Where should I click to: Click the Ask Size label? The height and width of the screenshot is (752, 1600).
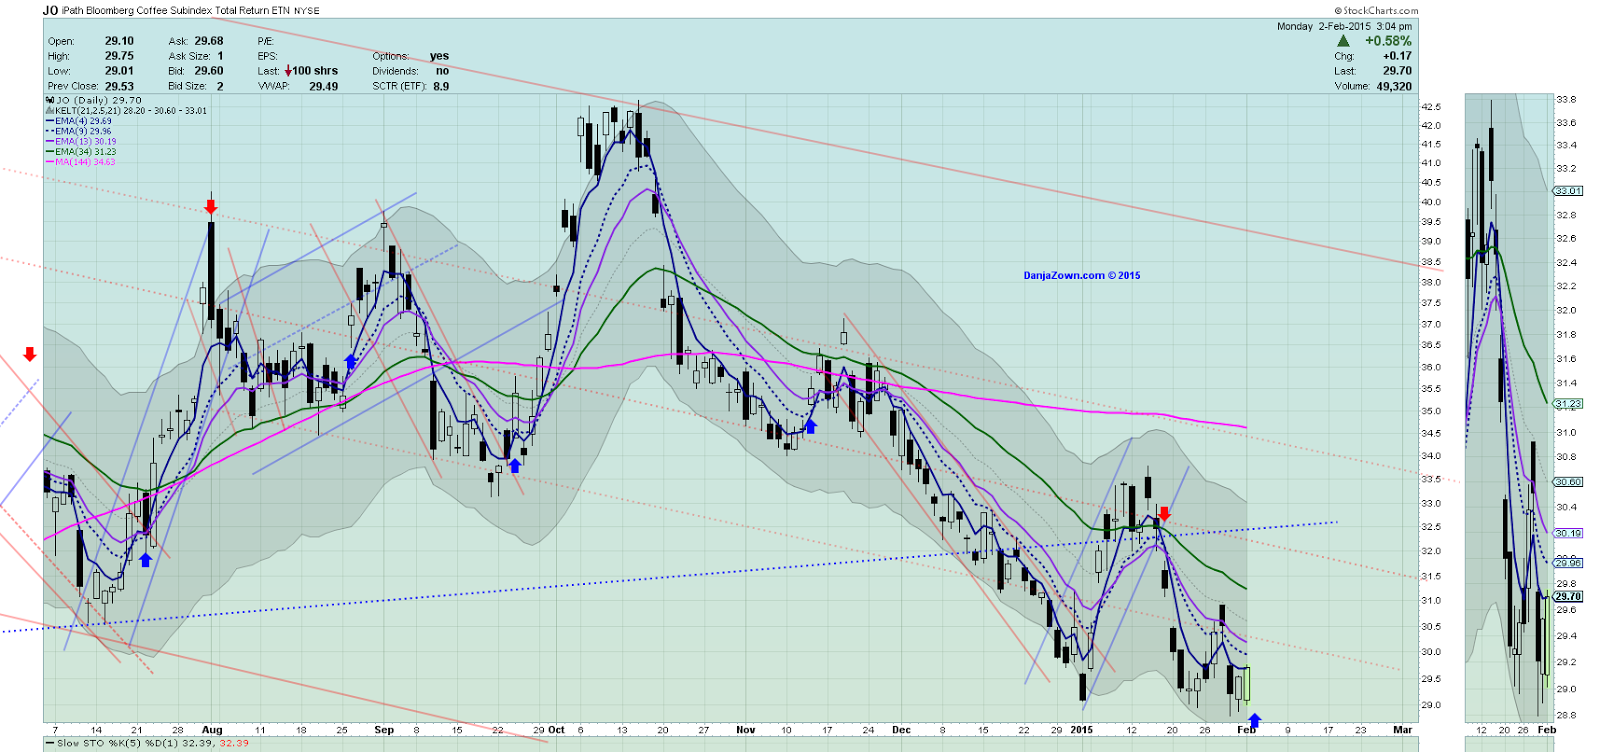[189, 56]
